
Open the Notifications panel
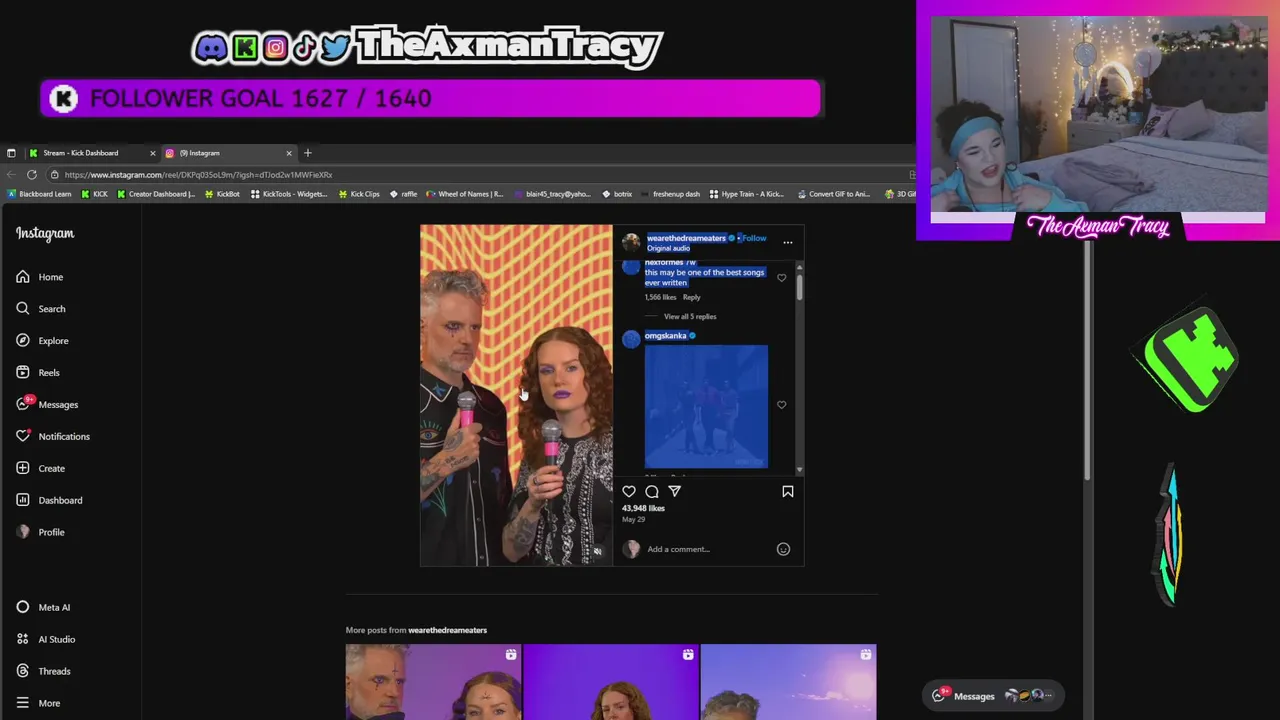point(53,437)
